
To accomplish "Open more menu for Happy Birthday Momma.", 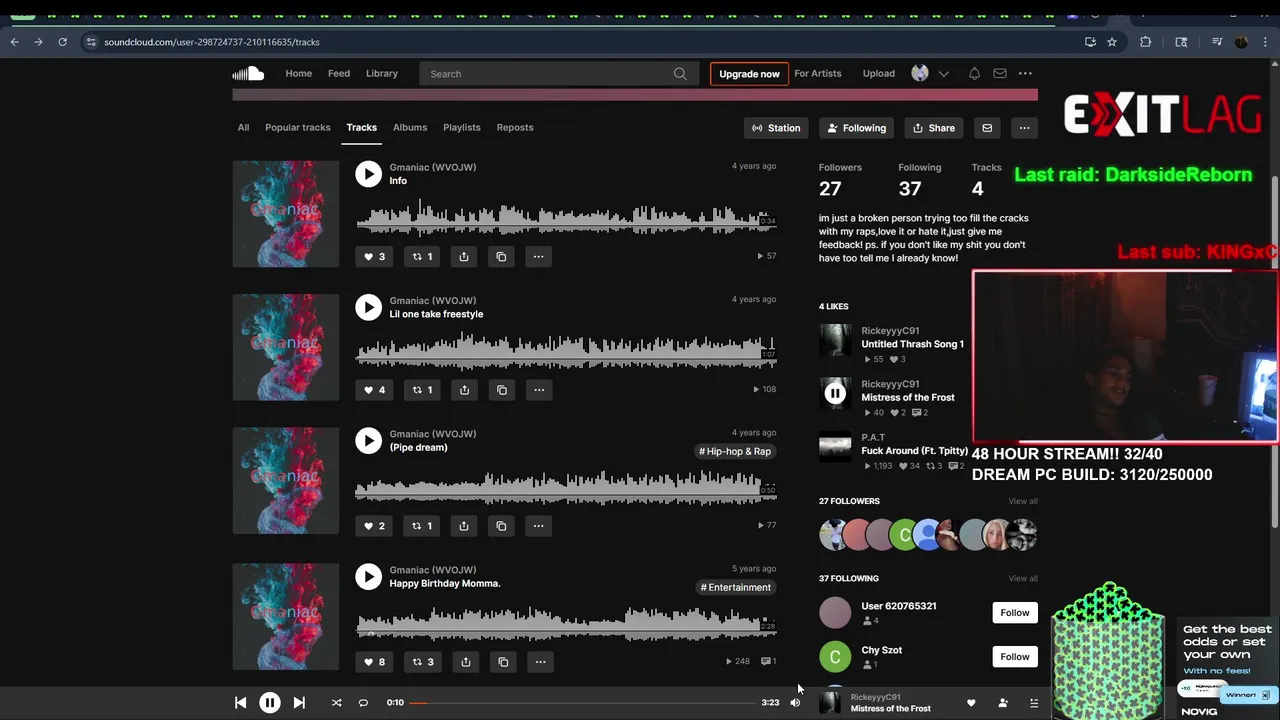I will 540,662.
